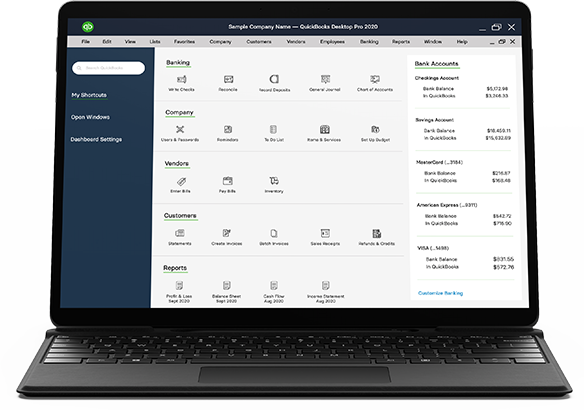Open the Reports menu
The image size is (584, 410).
(x=401, y=42)
